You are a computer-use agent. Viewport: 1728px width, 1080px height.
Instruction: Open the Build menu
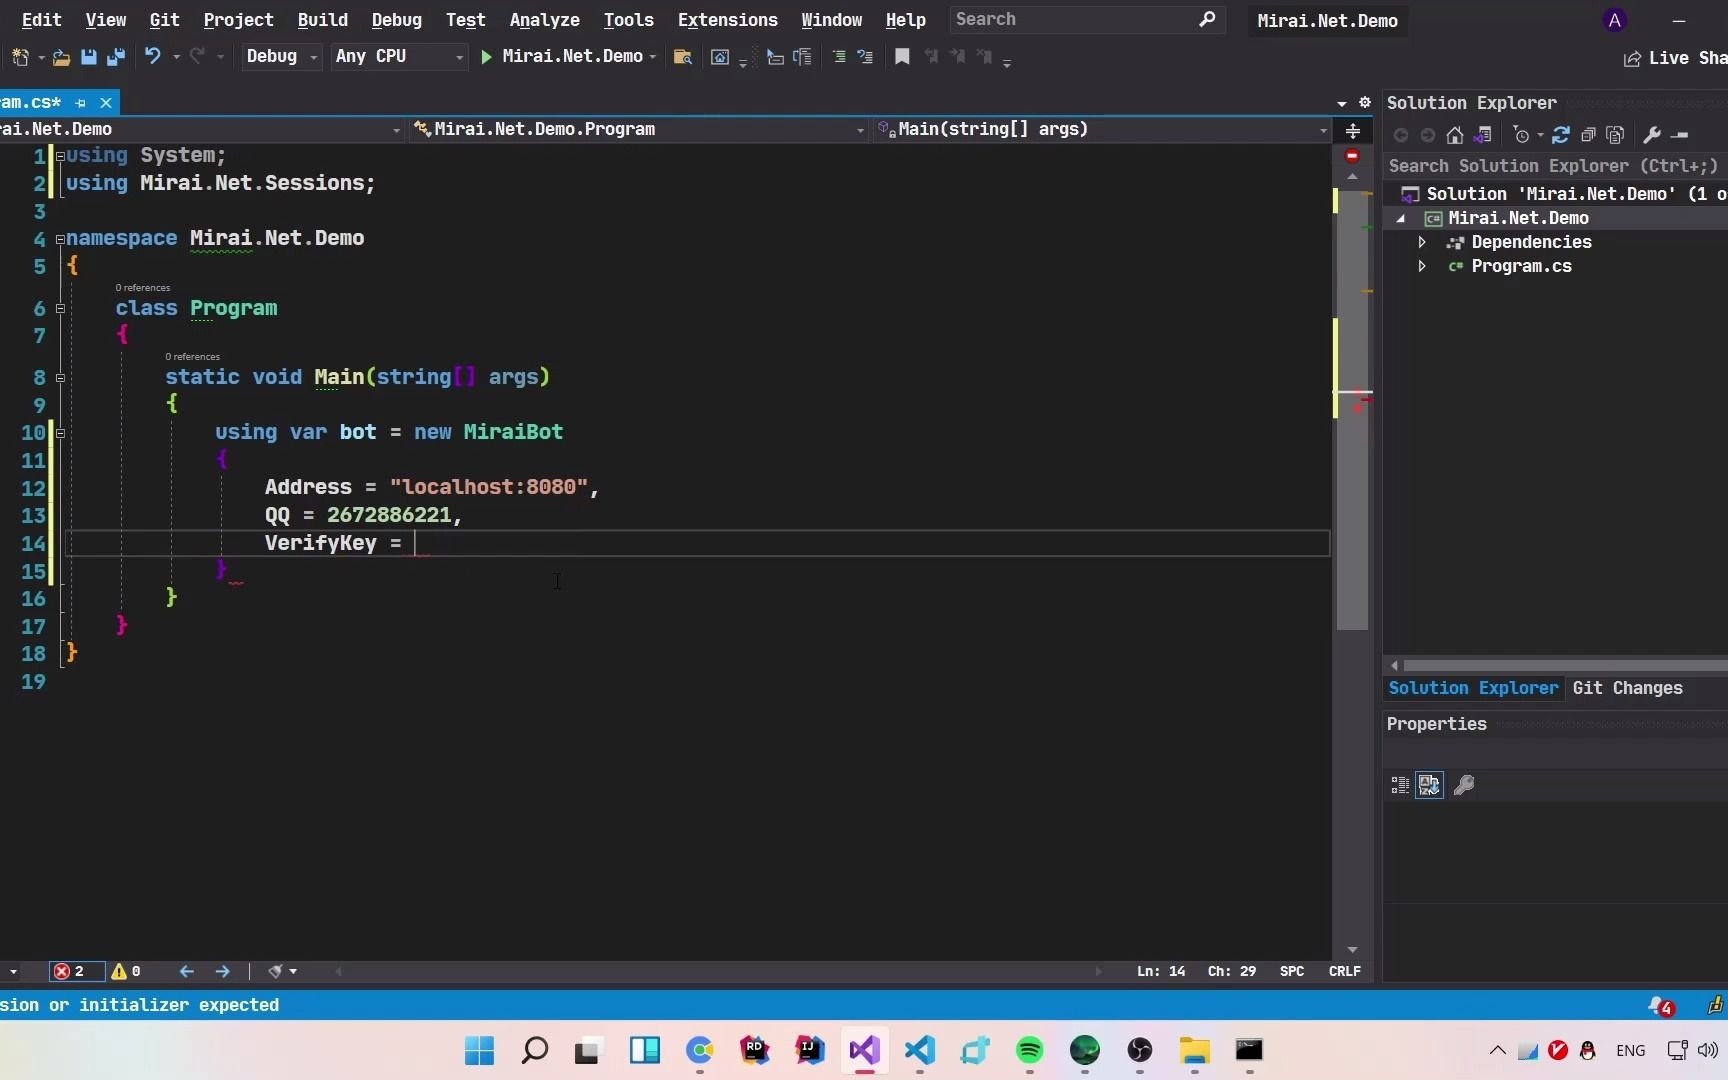(x=323, y=20)
